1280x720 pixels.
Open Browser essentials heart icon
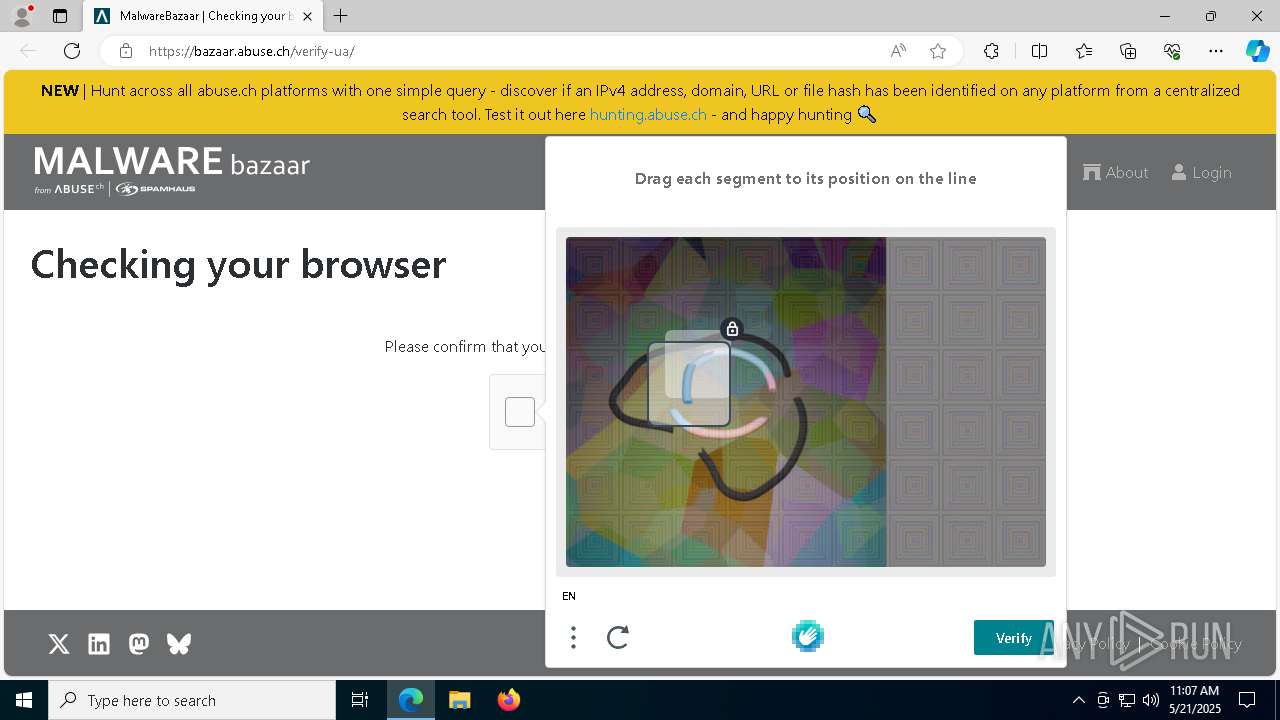click(x=1172, y=51)
